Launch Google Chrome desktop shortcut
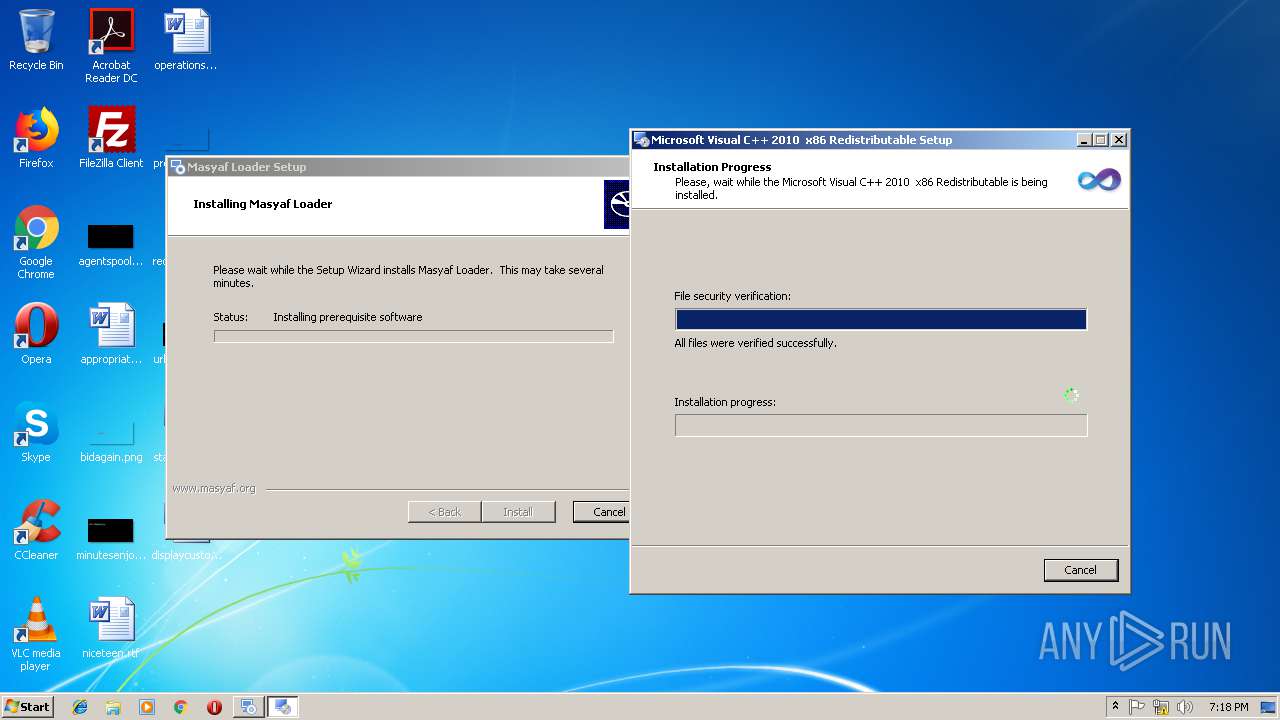This screenshot has height=720, width=1280. (36, 242)
